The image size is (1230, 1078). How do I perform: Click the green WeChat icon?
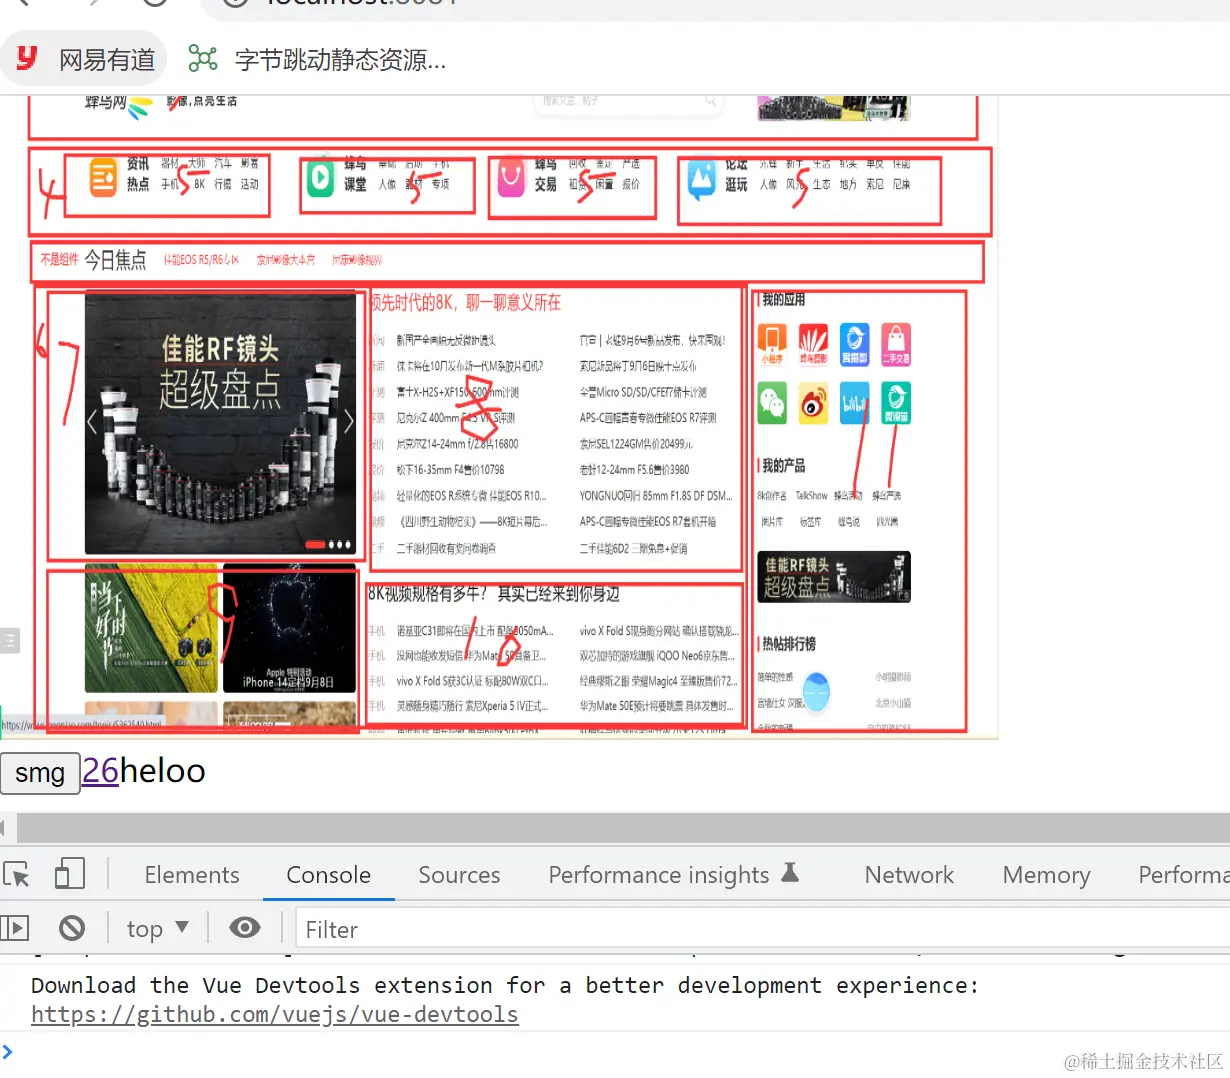(772, 402)
